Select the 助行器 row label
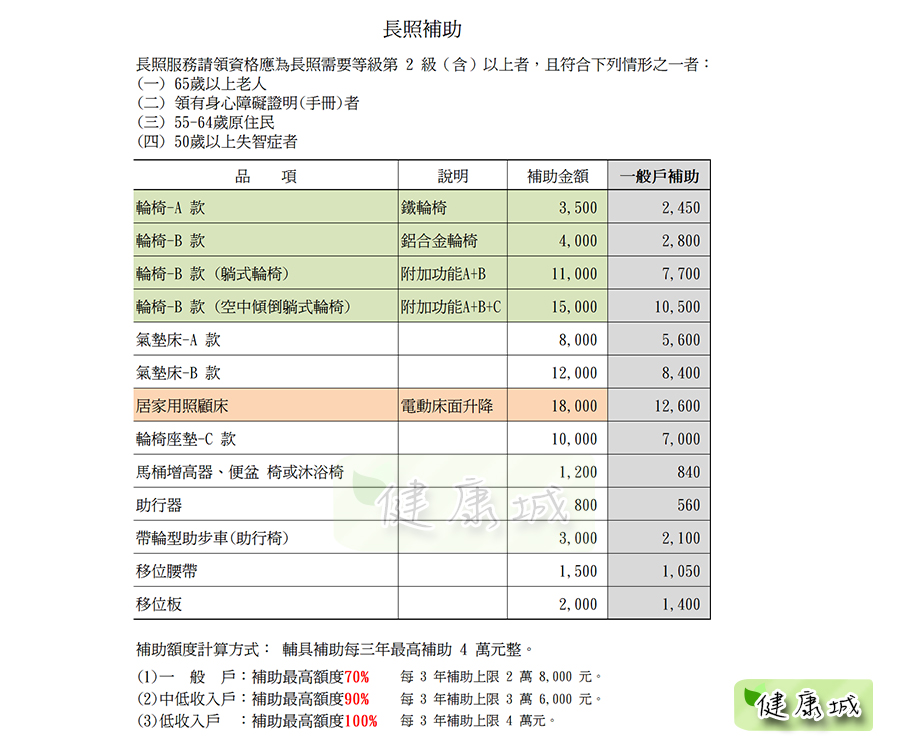This screenshot has width=907, height=744. 159,505
